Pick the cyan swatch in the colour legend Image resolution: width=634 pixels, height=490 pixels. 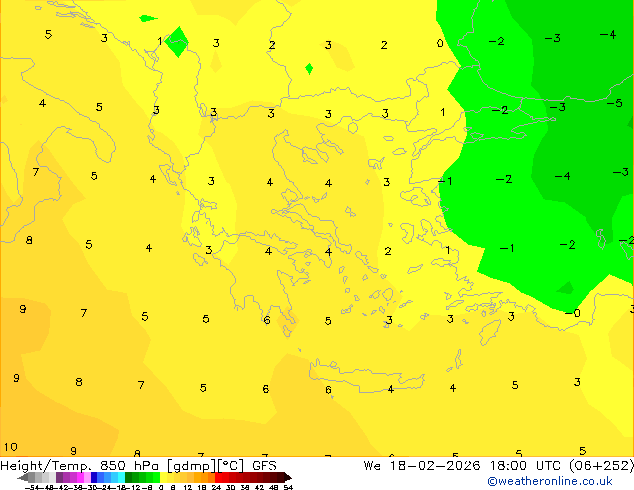pyautogui.click(x=121, y=477)
